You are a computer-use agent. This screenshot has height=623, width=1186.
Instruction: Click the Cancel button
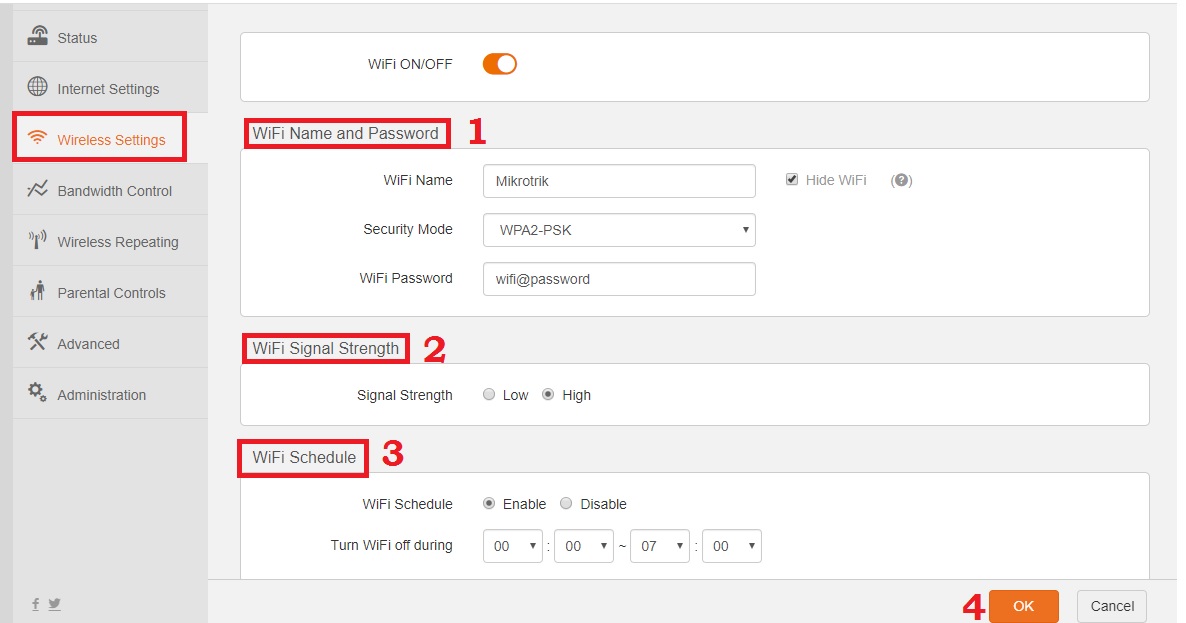1112,606
